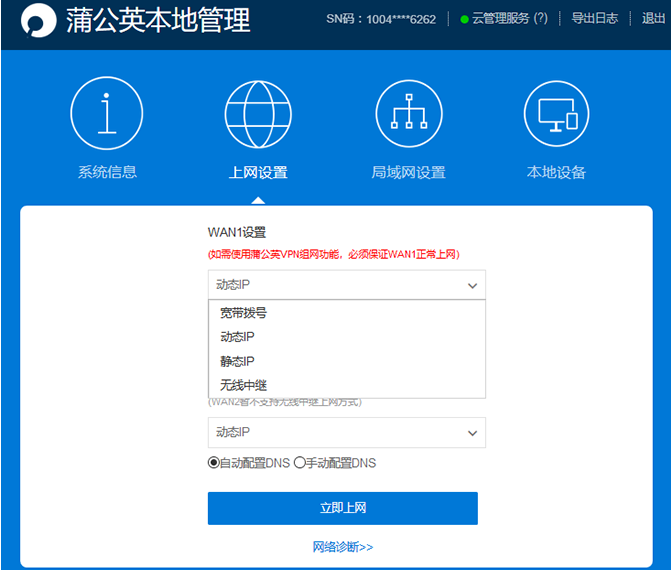Open 云管理服务 (?) help link
This screenshot has width=671, height=570.
pyautogui.click(x=509, y=19)
